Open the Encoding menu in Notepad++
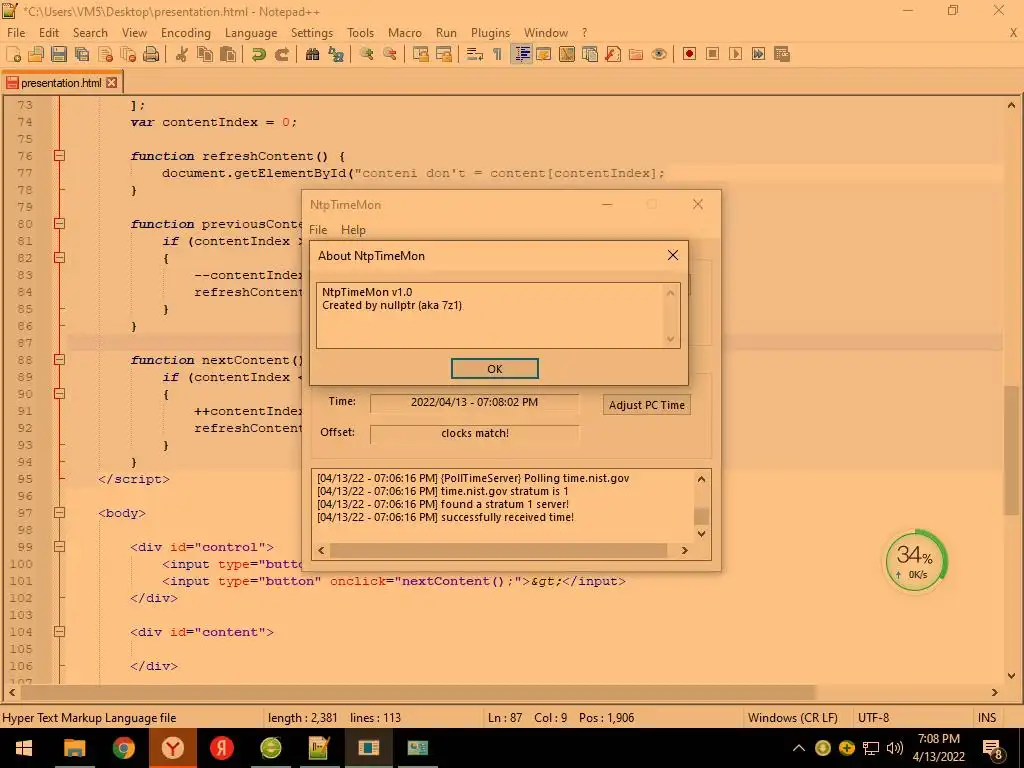The height and width of the screenshot is (768, 1024). pos(185,33)
